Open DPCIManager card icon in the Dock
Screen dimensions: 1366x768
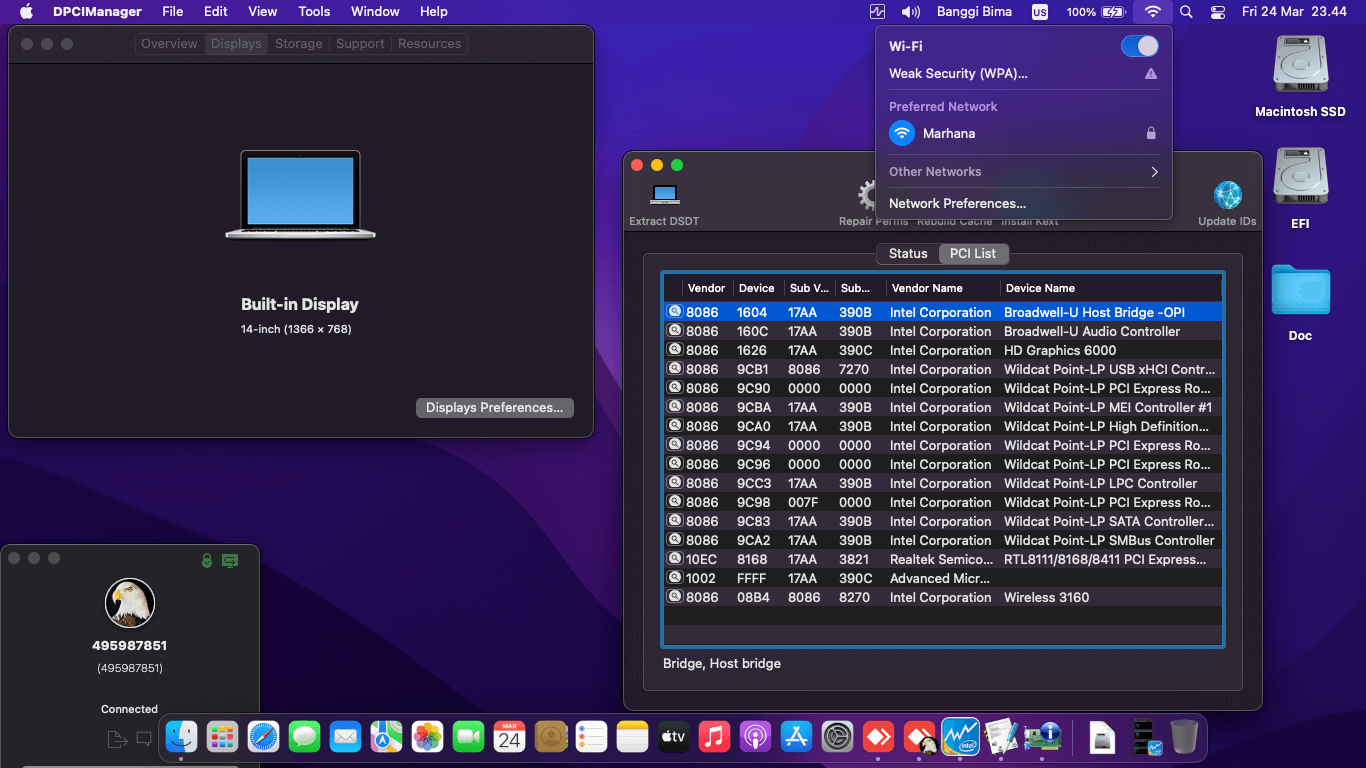click(x=1042, y=737)
